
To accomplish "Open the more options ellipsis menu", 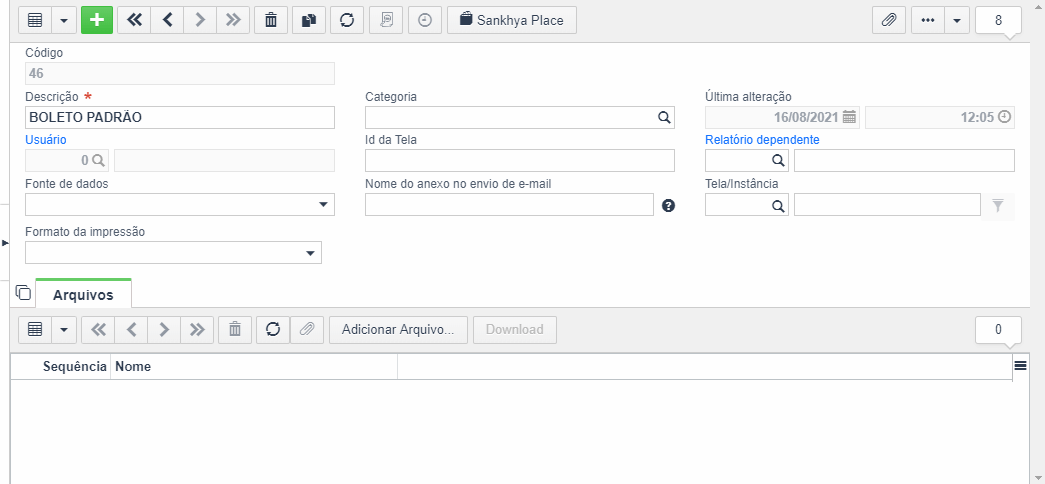I will point(927,20).
